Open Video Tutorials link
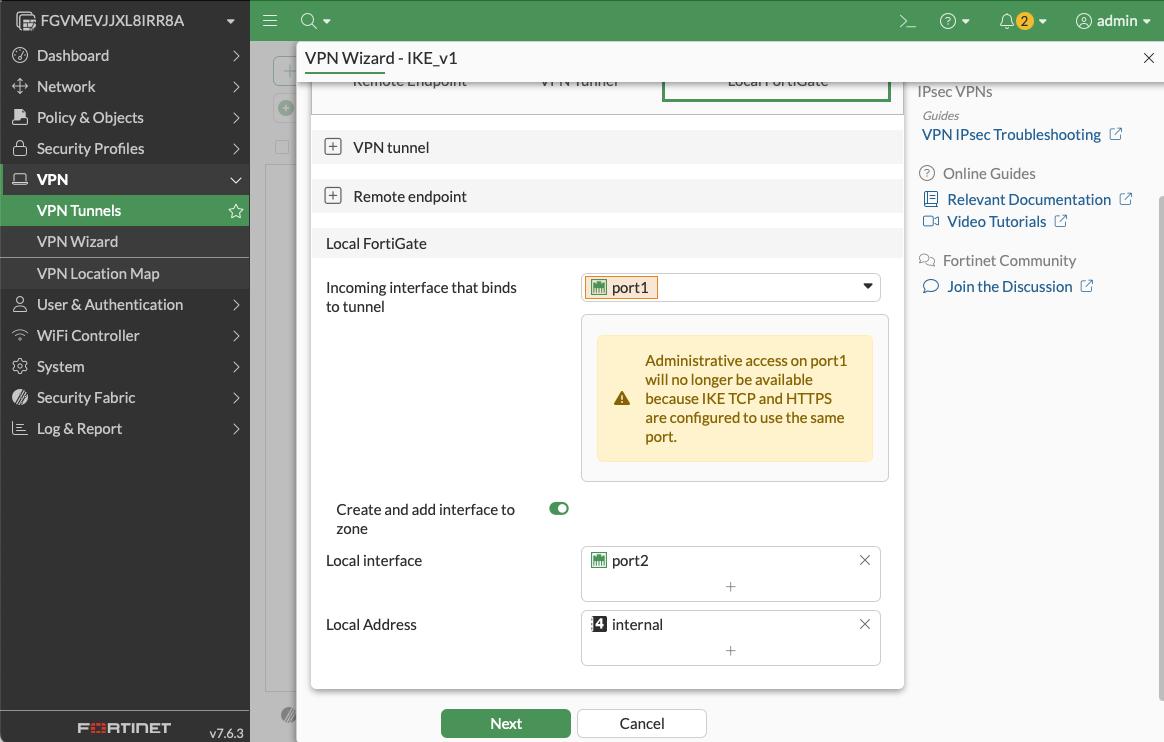Screen dimensions: 1164x742 pyautogui.click(x=996, y=222)
